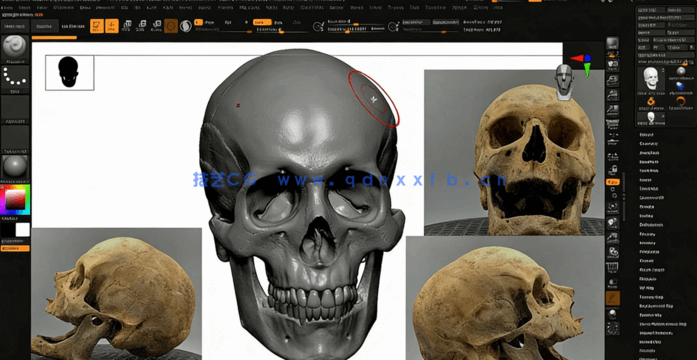Viewport: 697px width, 360px height.
Task: Expand the NanoMesh sub-palette
Action: tap(649, 162)
